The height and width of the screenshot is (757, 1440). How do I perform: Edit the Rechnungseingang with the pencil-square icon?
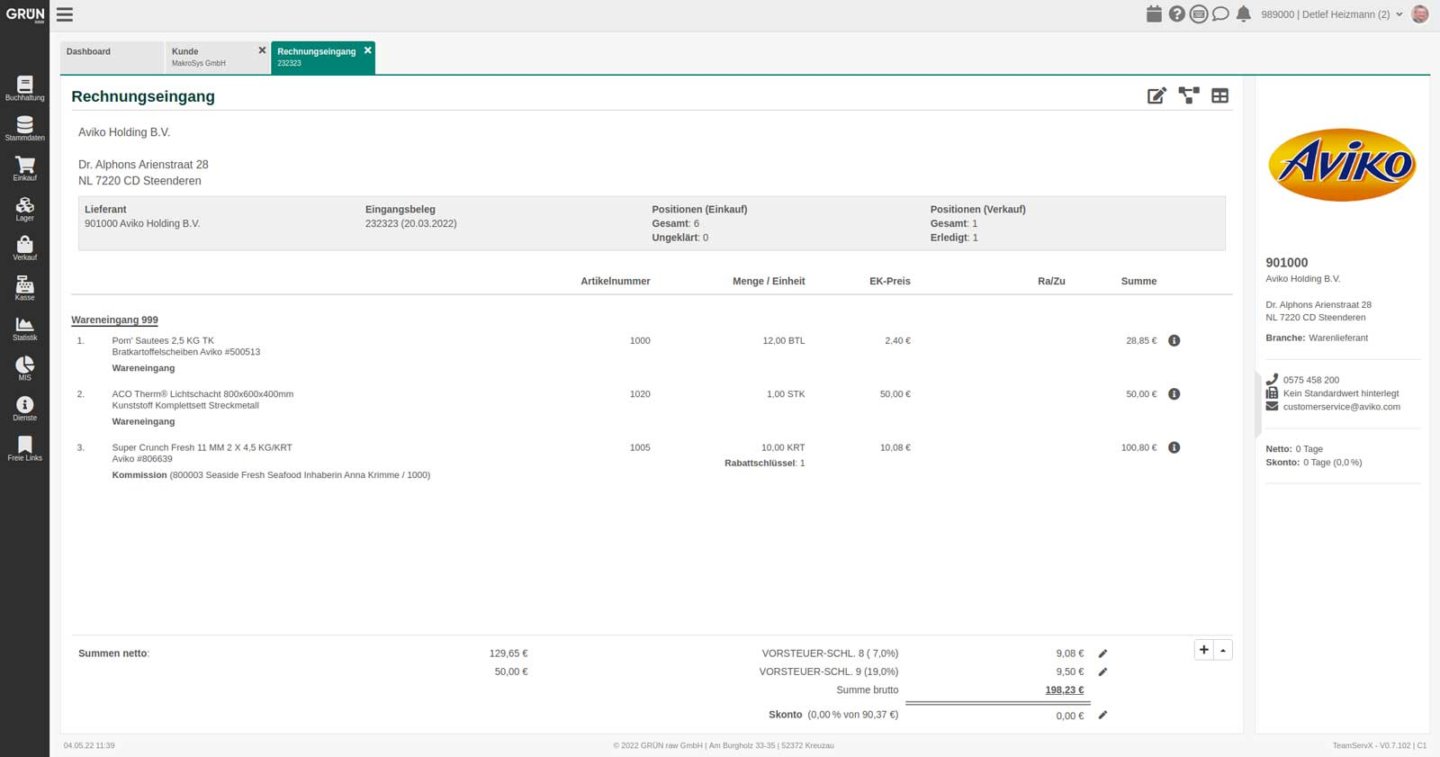1157,96
